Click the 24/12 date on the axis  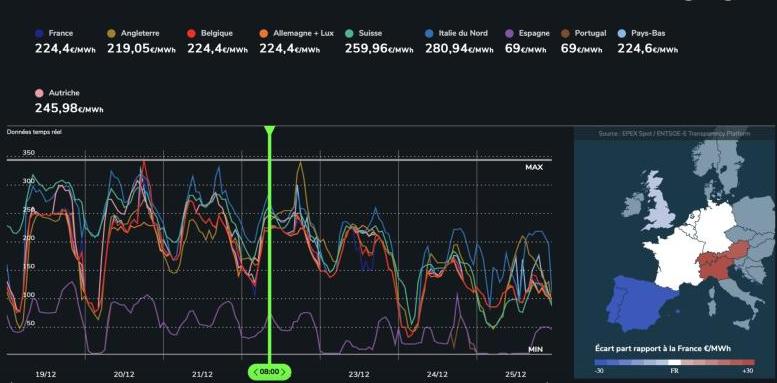(437, 374)
